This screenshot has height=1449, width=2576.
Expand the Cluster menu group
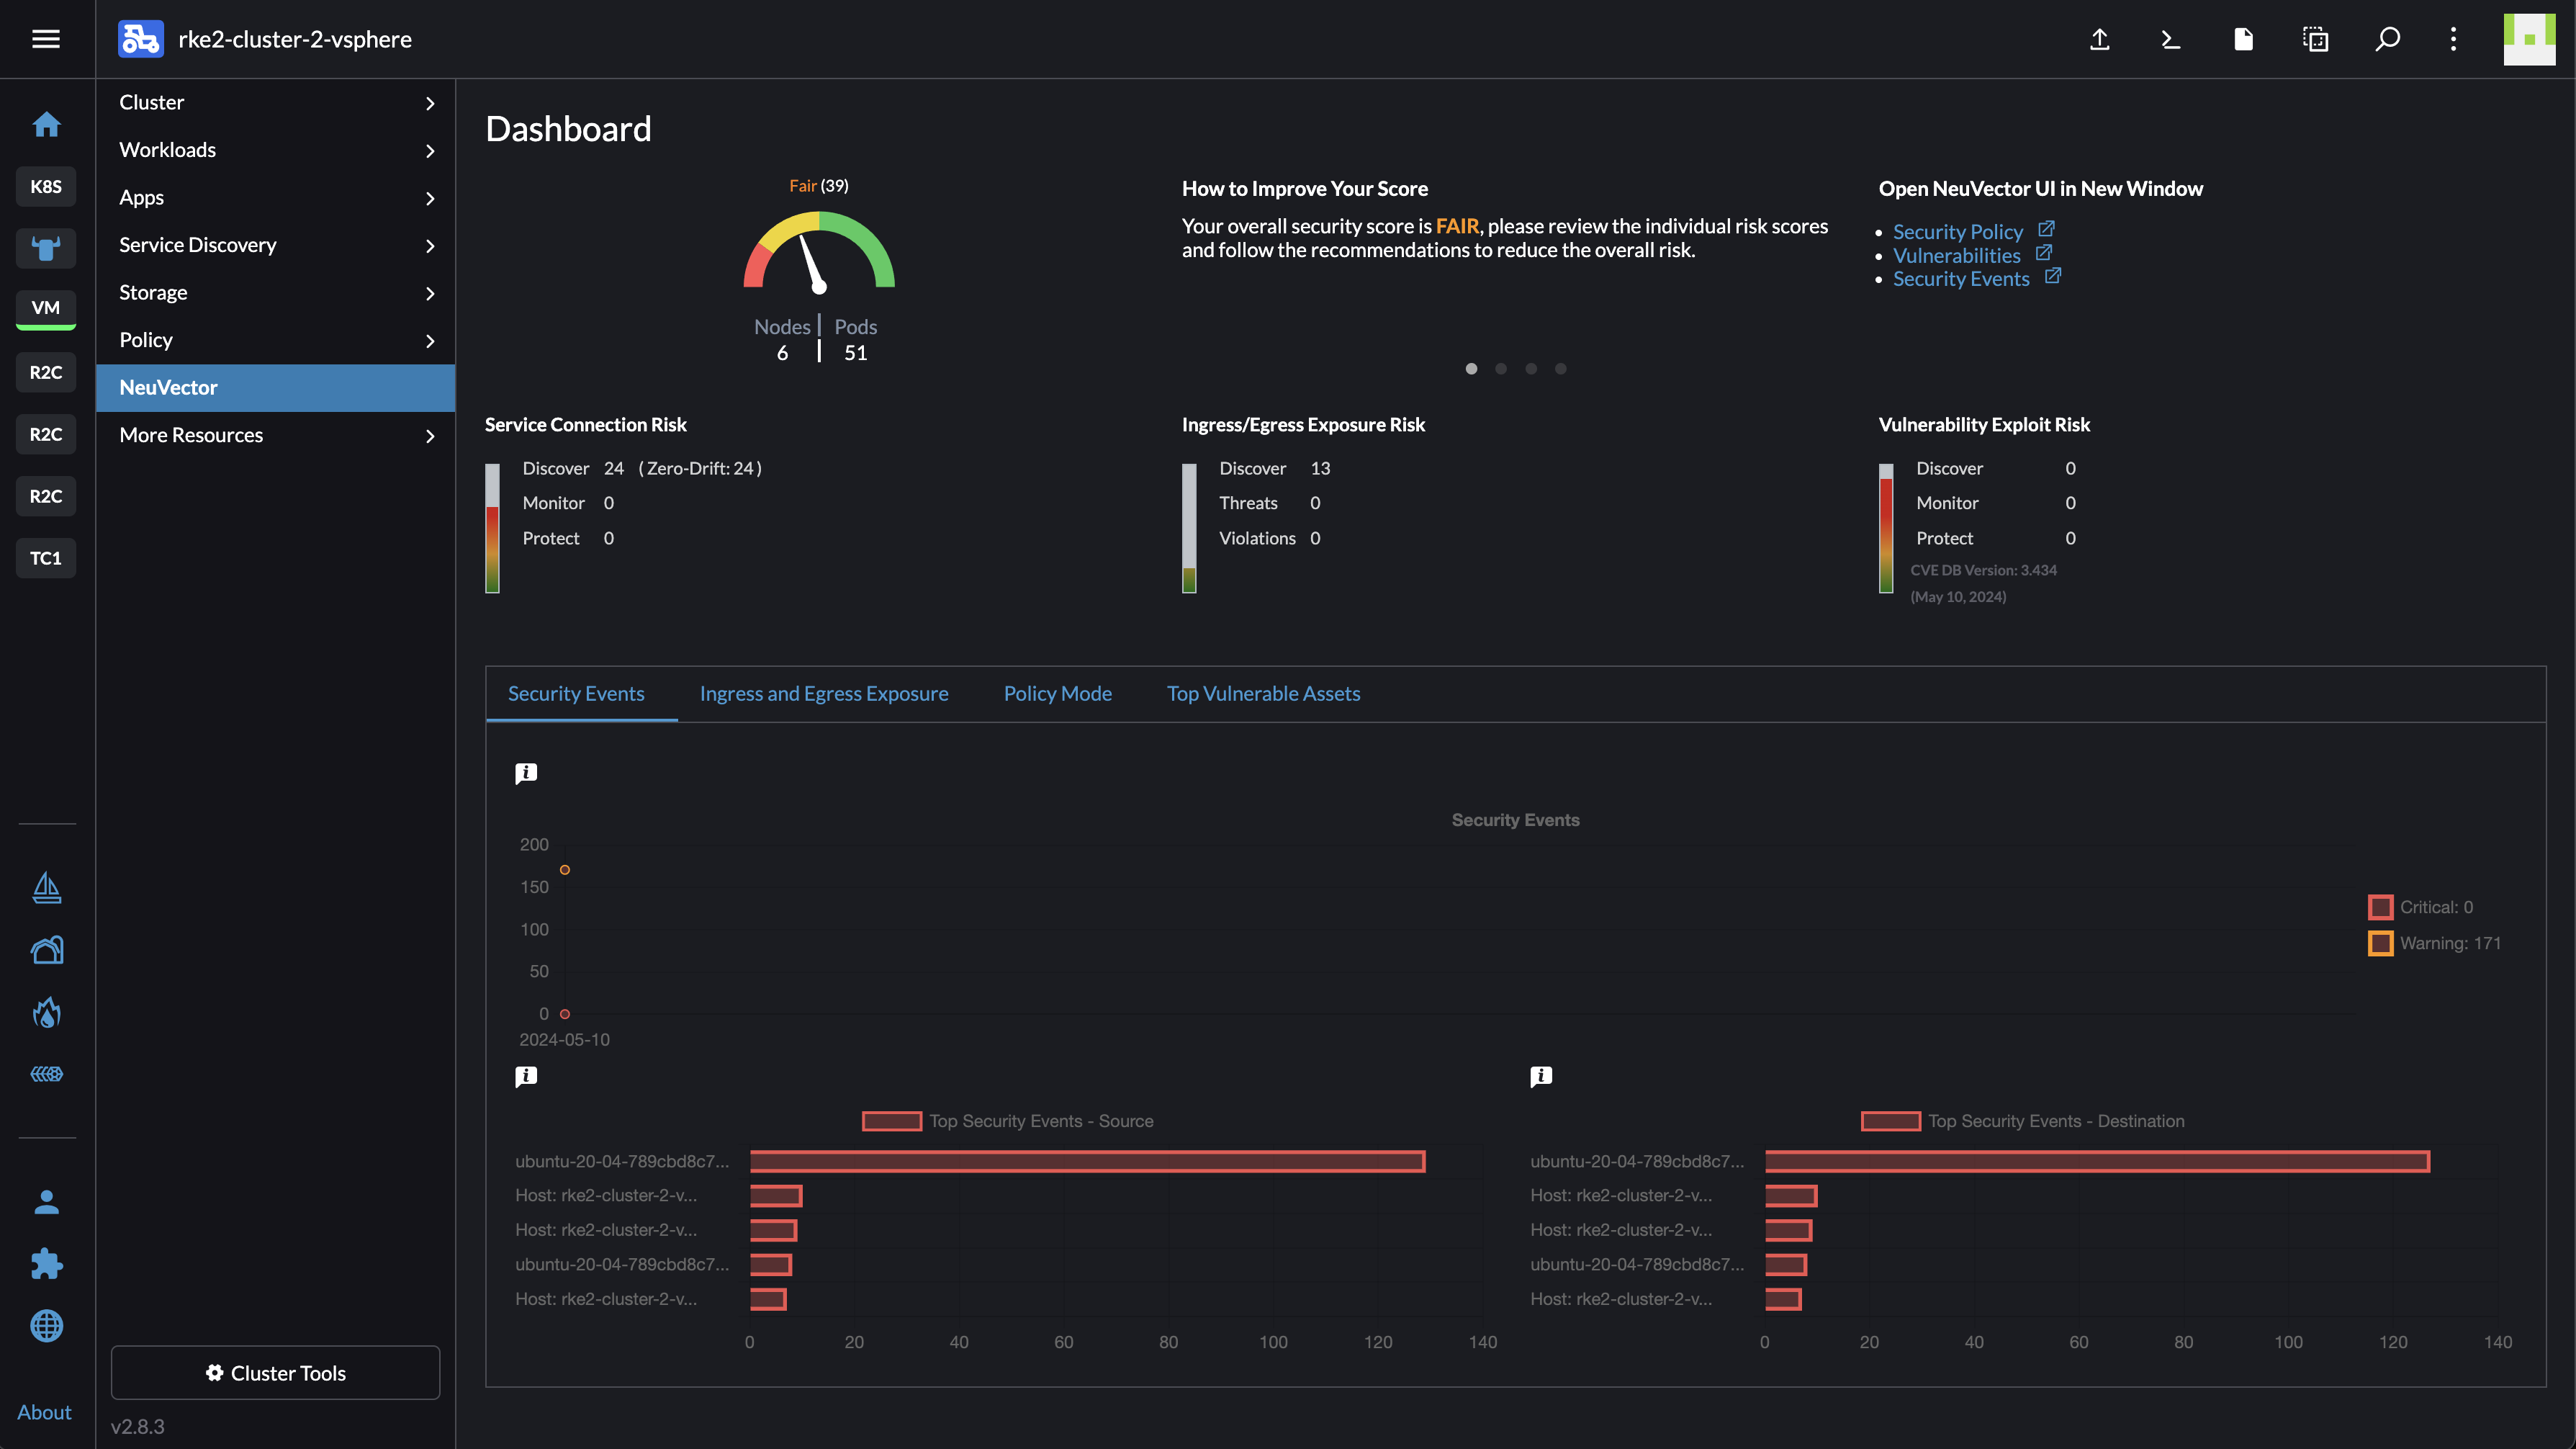(276, 103)
